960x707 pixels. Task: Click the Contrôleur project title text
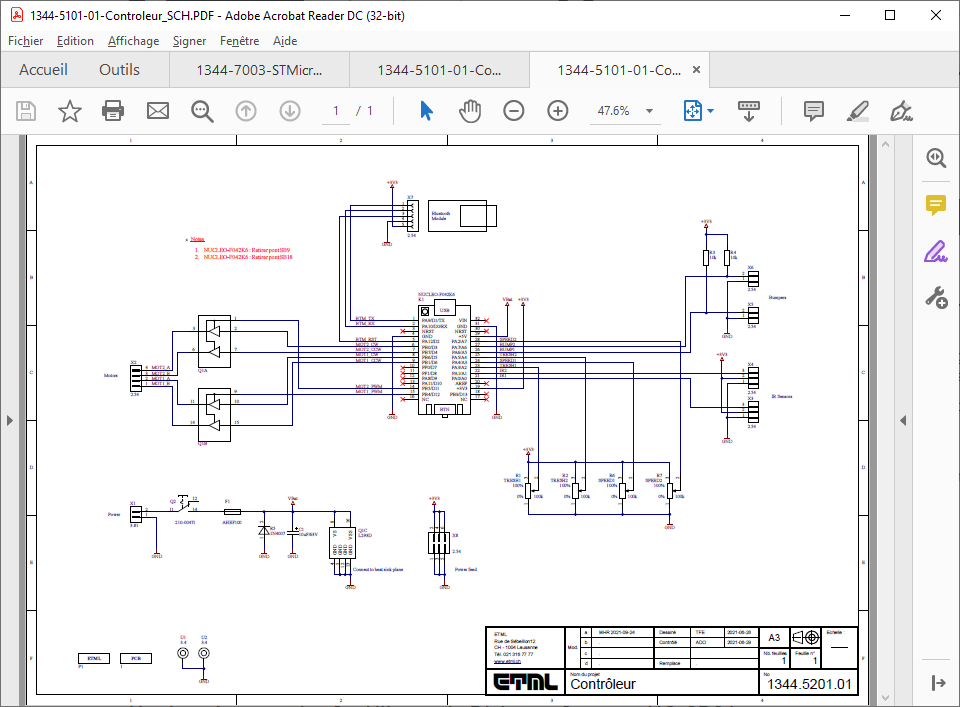[x=603, y=684]
